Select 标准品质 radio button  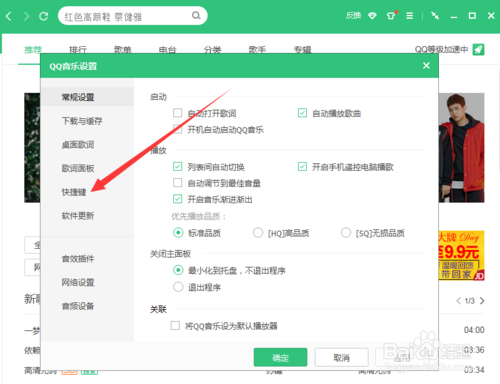pyautogui.click(x=178, y=232)
